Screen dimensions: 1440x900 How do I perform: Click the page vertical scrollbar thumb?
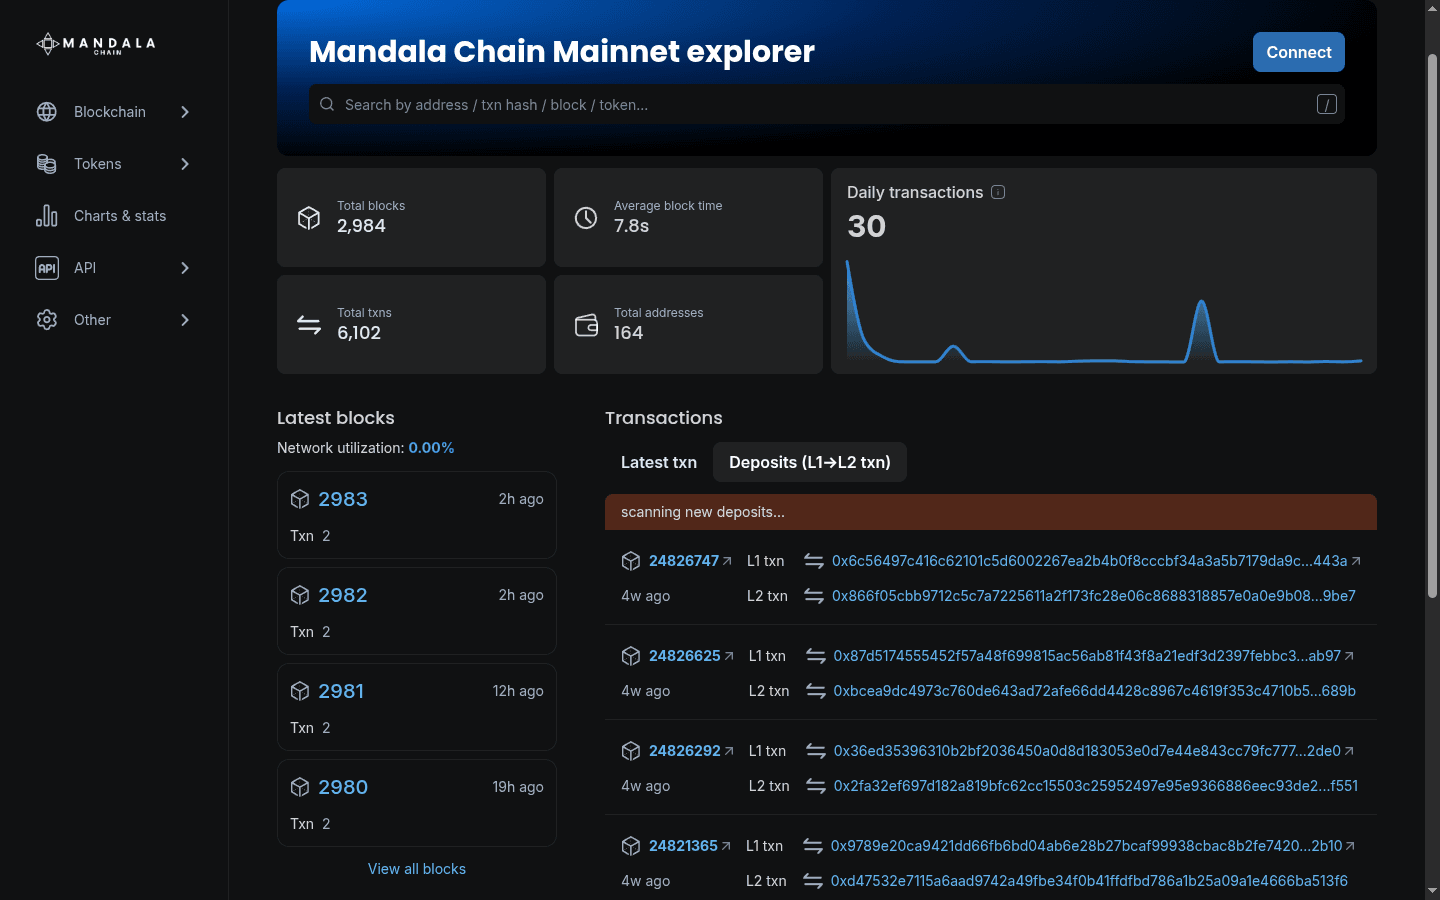(1432, 326)
